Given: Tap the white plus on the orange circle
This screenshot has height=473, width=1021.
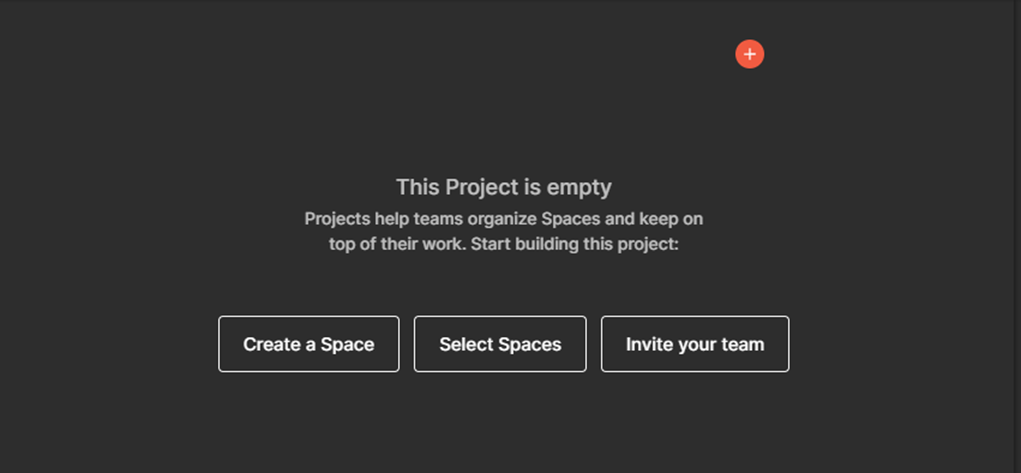Looking at the screenshot, I should click(749, 54).
